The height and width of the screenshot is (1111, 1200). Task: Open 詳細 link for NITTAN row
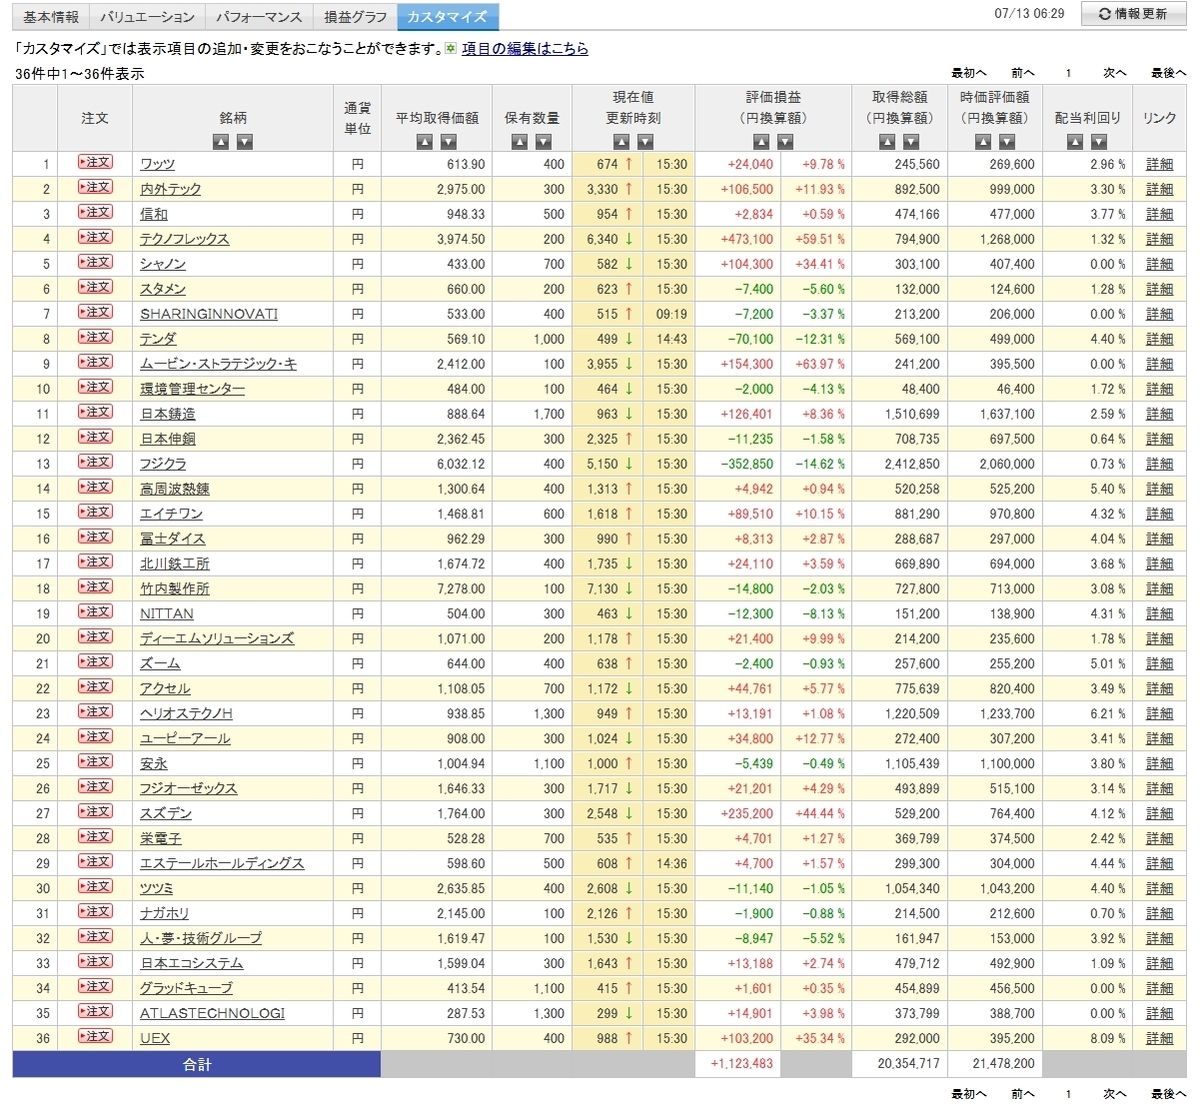tap(1159, 613)
